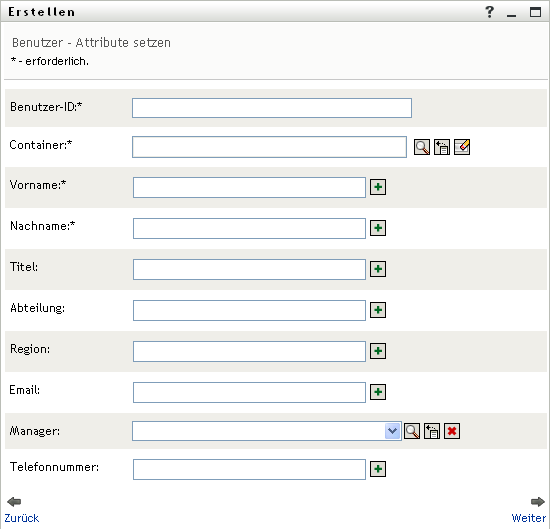Add another Nachname value with plus icon

pyautogui.click(x=378, y=228)
